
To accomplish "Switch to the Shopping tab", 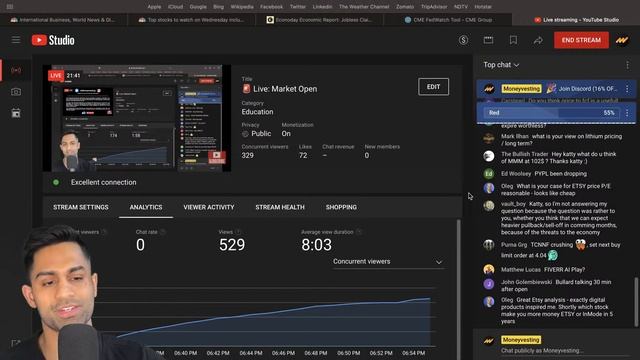I will (341, 207).
